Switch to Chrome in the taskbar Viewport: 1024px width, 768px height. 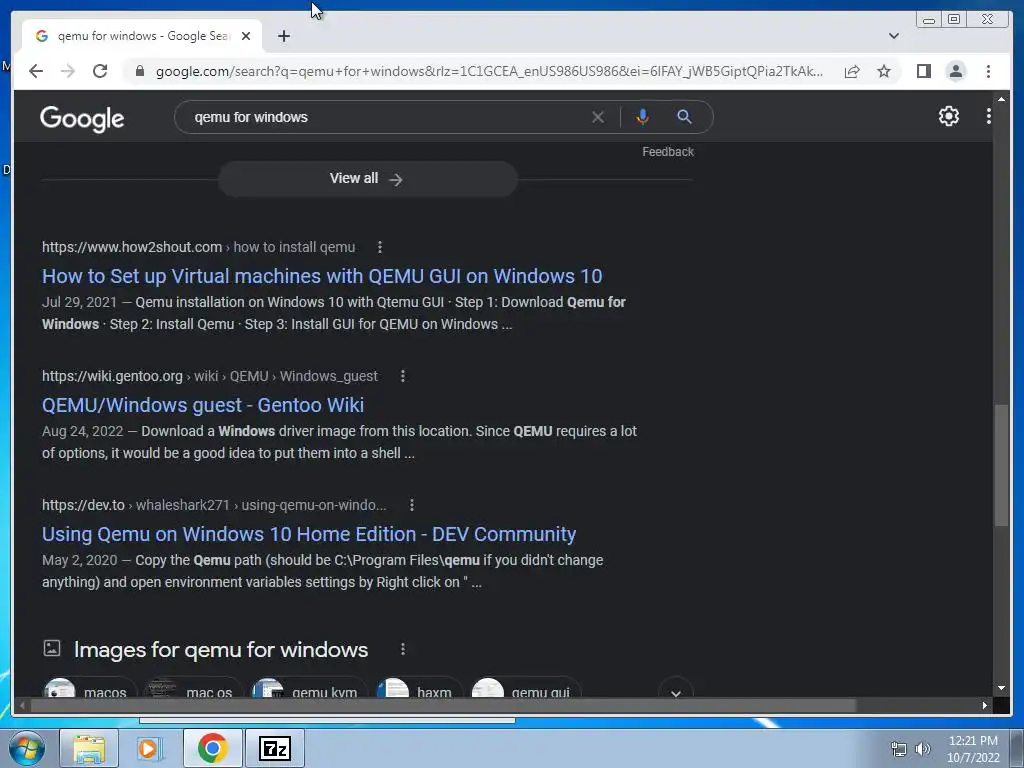pos(212,748)
